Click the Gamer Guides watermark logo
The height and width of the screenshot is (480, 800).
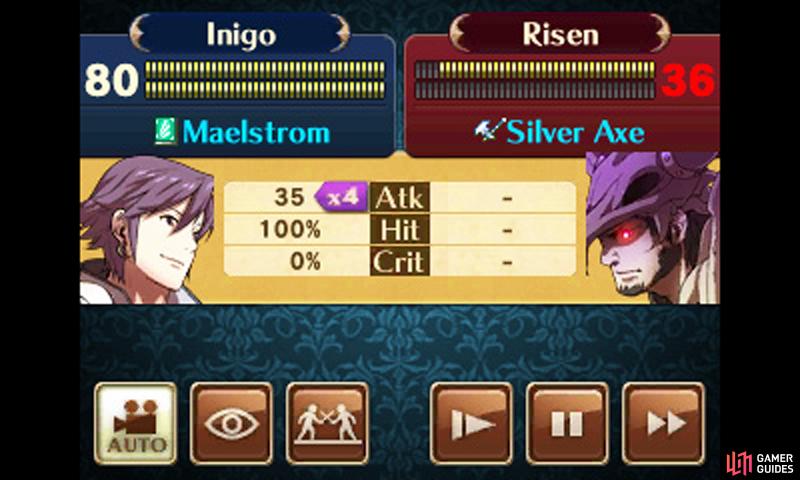[x=760, y=462]
